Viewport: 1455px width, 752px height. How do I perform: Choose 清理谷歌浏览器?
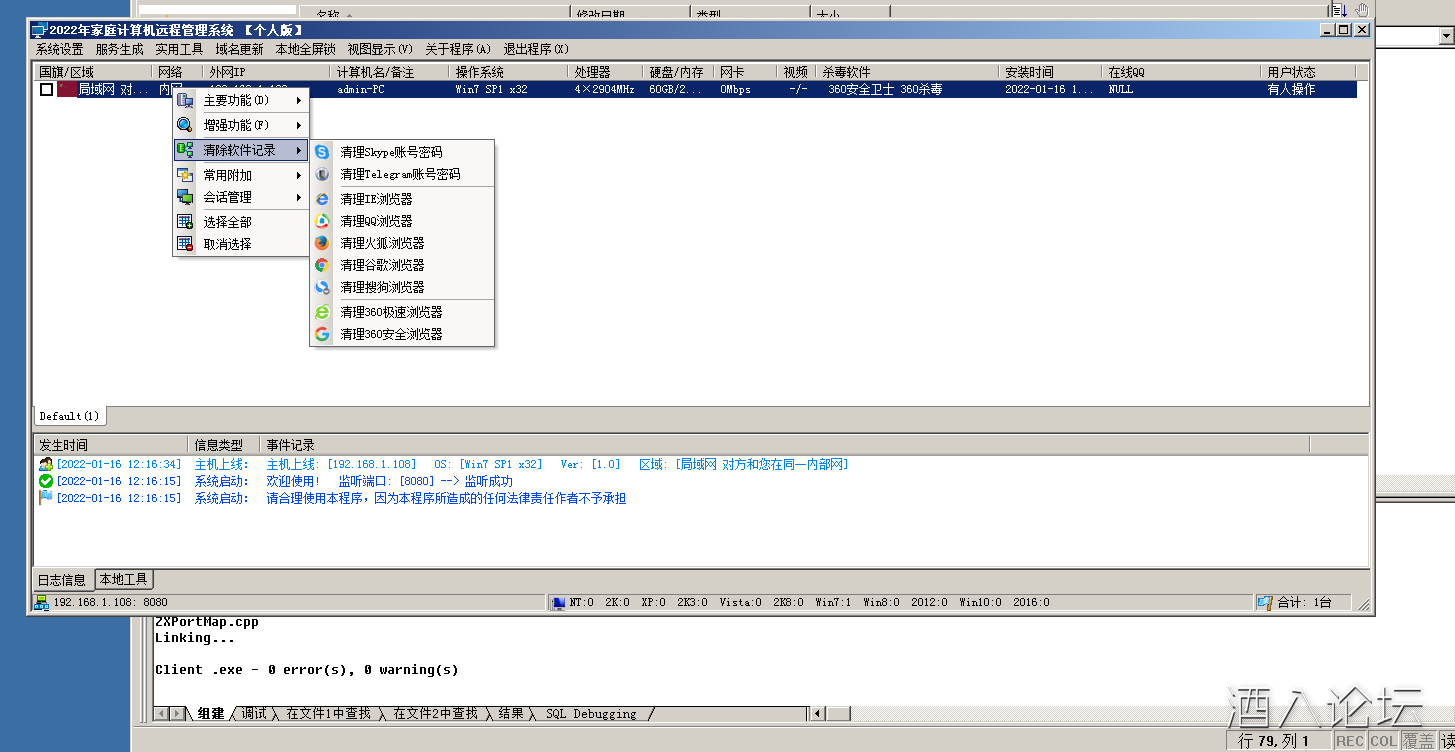coord(402,265)
